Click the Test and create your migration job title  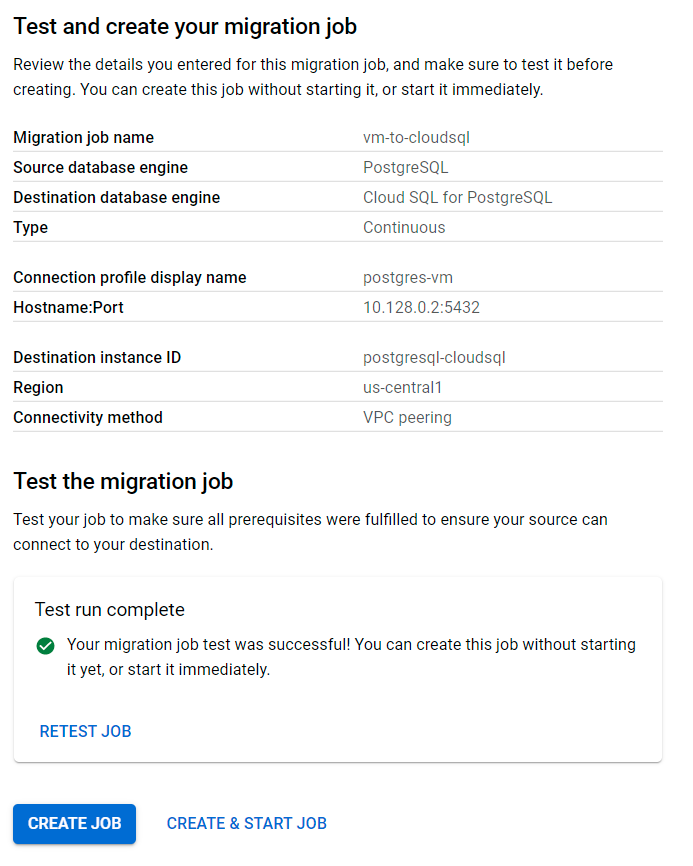(x=185, y=26)
